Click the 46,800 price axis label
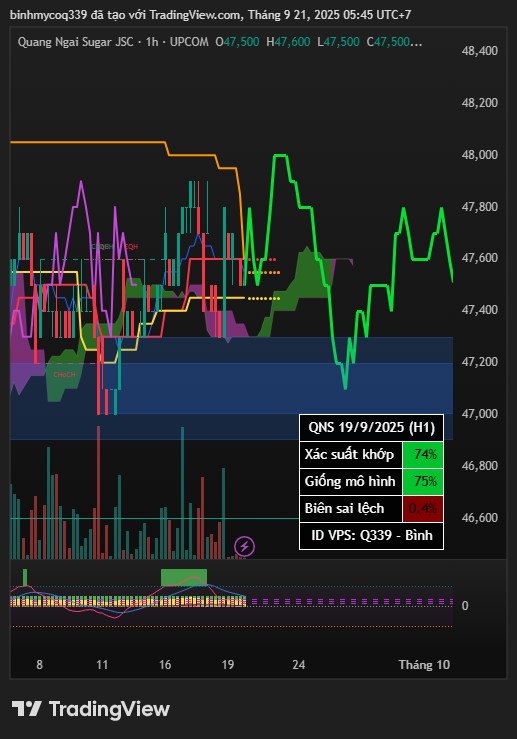The height and width of the screenshot is (739, 517). click(479, 466)
